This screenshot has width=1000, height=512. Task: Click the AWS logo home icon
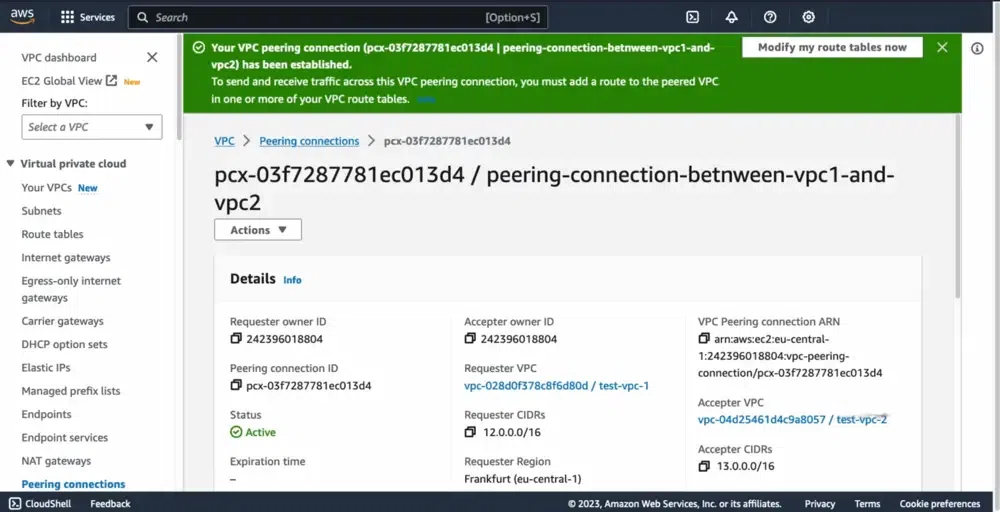tap(22, 17)
